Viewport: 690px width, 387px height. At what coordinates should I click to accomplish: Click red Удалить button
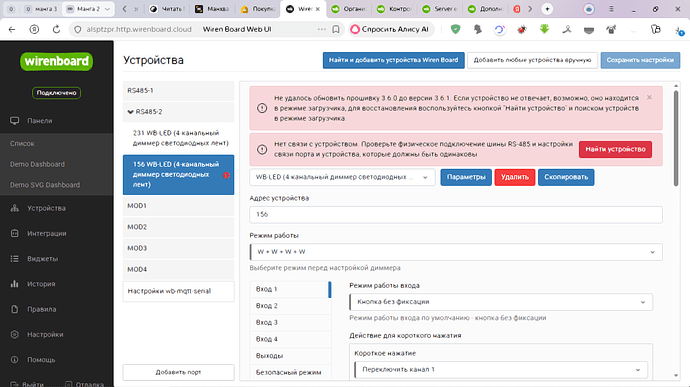coord(515,177)
